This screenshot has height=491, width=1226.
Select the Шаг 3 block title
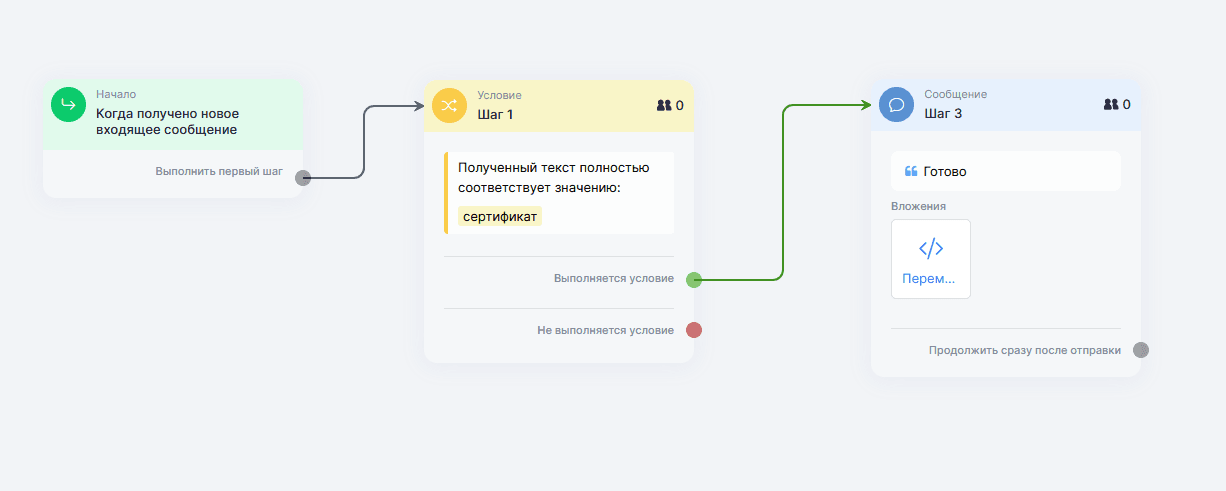[x=943, y=114]
